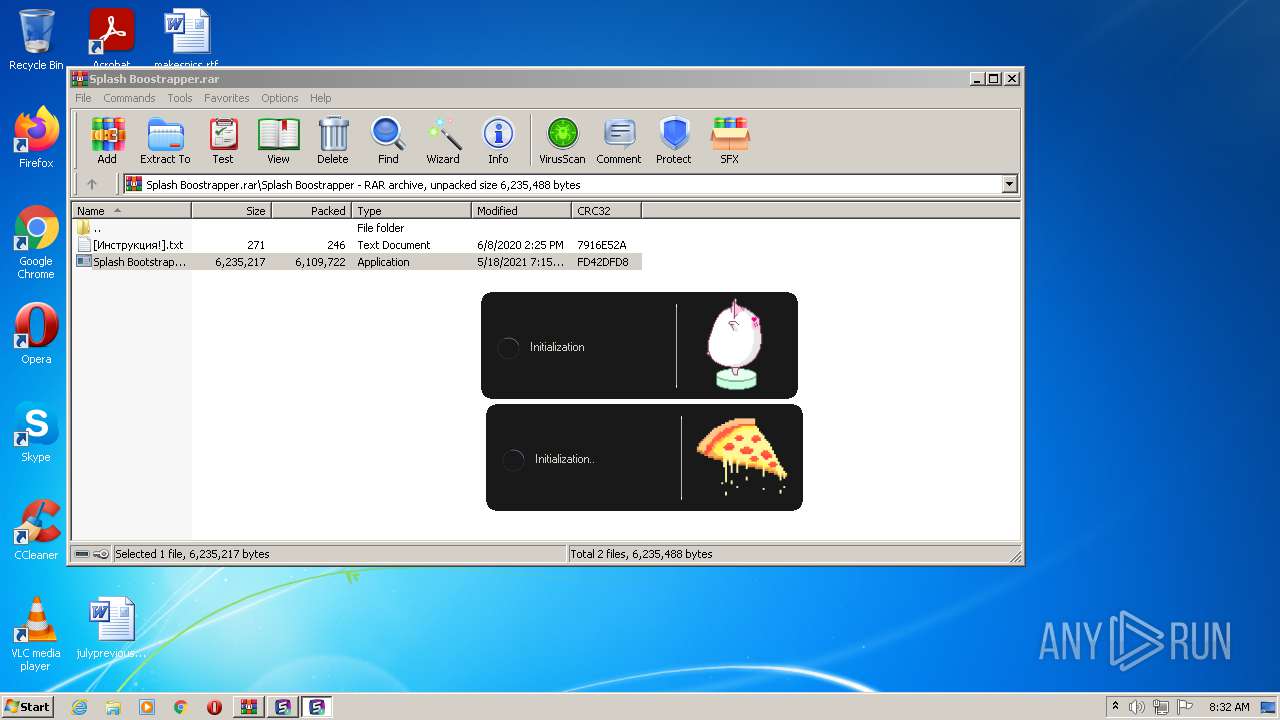This screenshot has width=1280, height=720.
Task: Click the Protect shield icon
Action: click(674, 141)
